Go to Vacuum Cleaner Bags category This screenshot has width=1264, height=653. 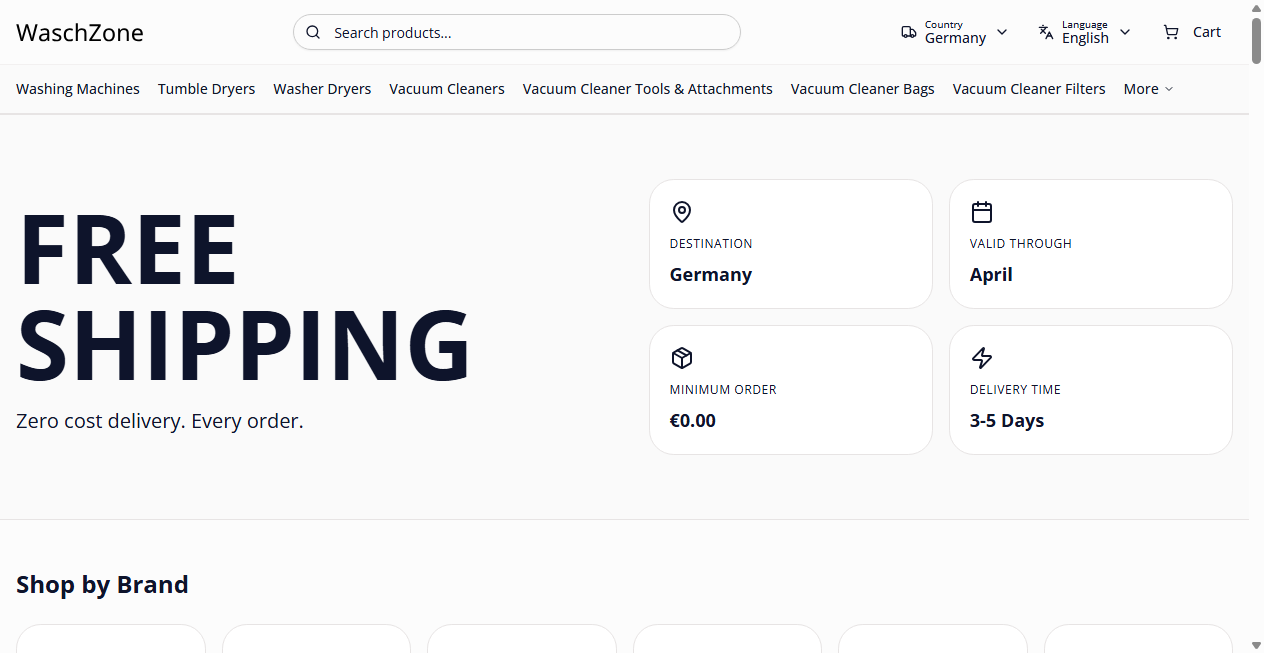click(862, 89)
